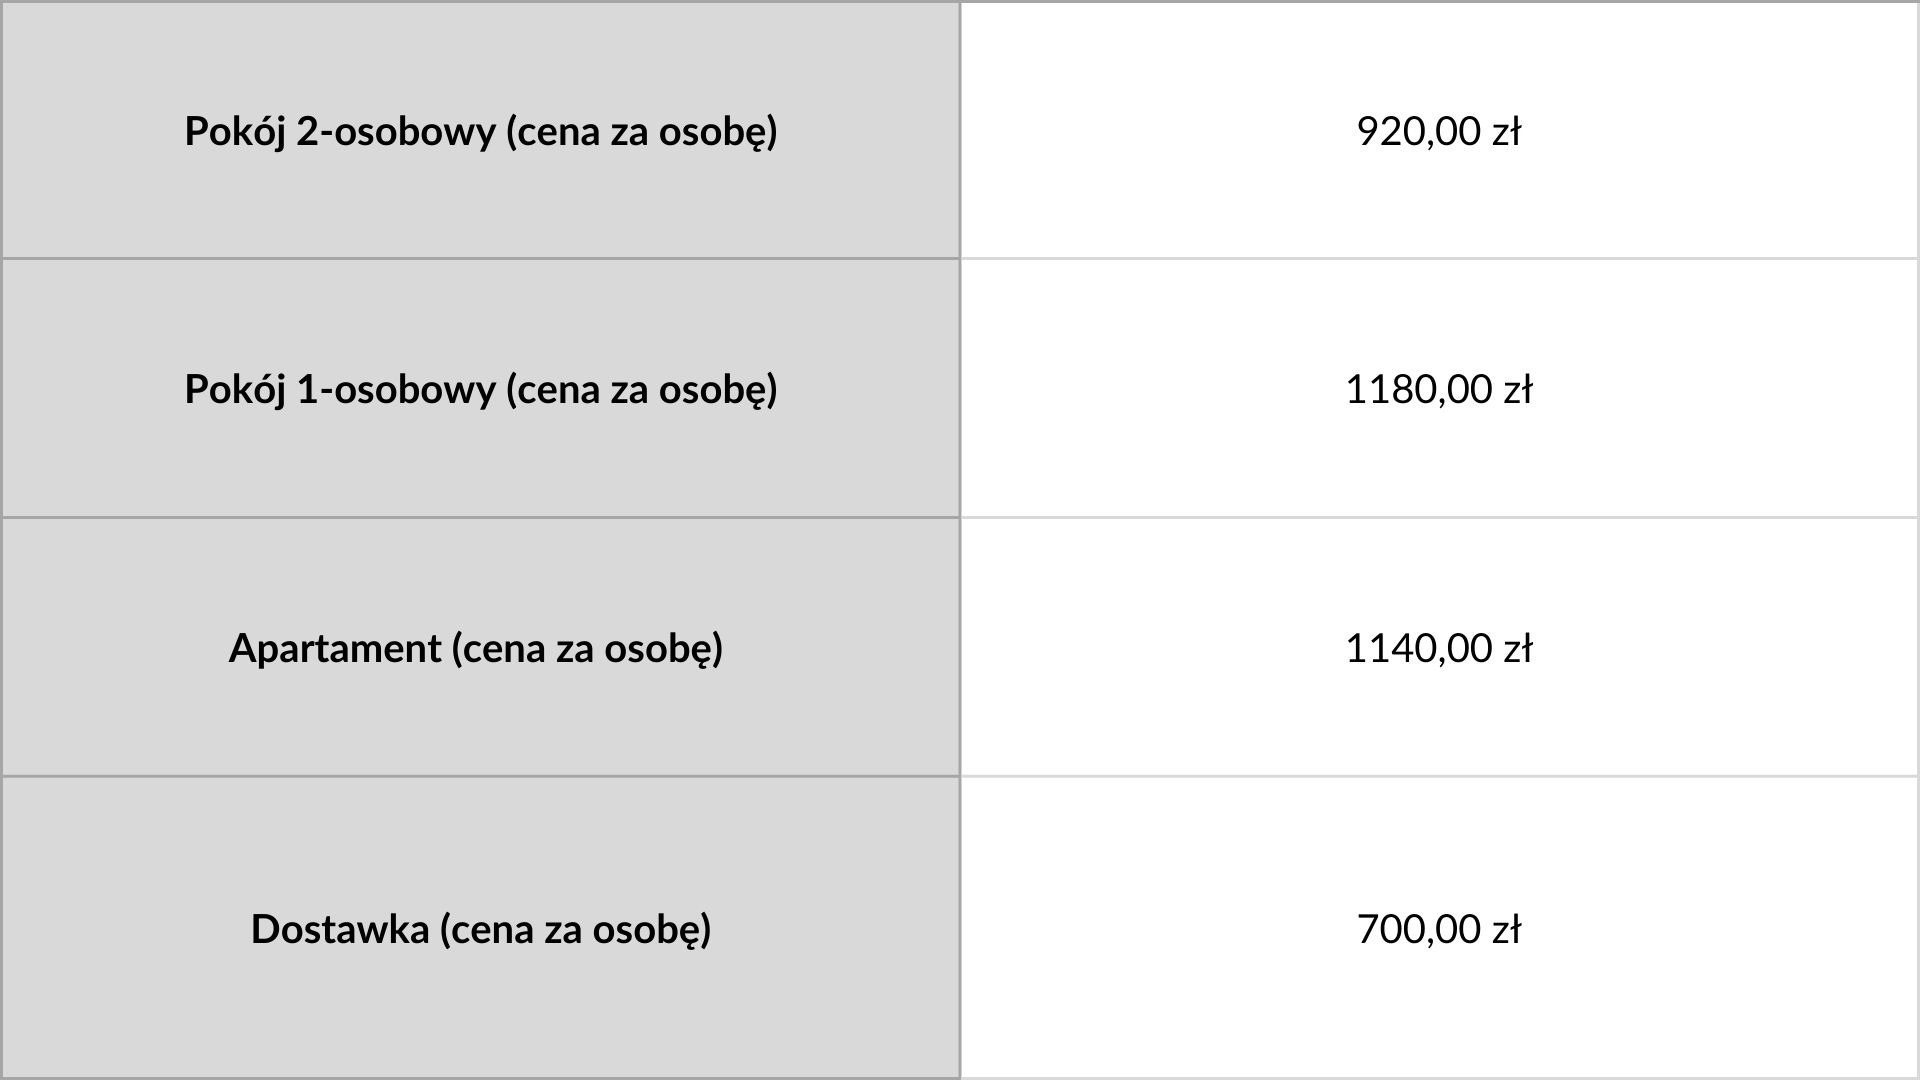This screenshot has height=1080, width=1920.
Task: Click the word 'Pokój' in the second row
Action: coord(235,390)
